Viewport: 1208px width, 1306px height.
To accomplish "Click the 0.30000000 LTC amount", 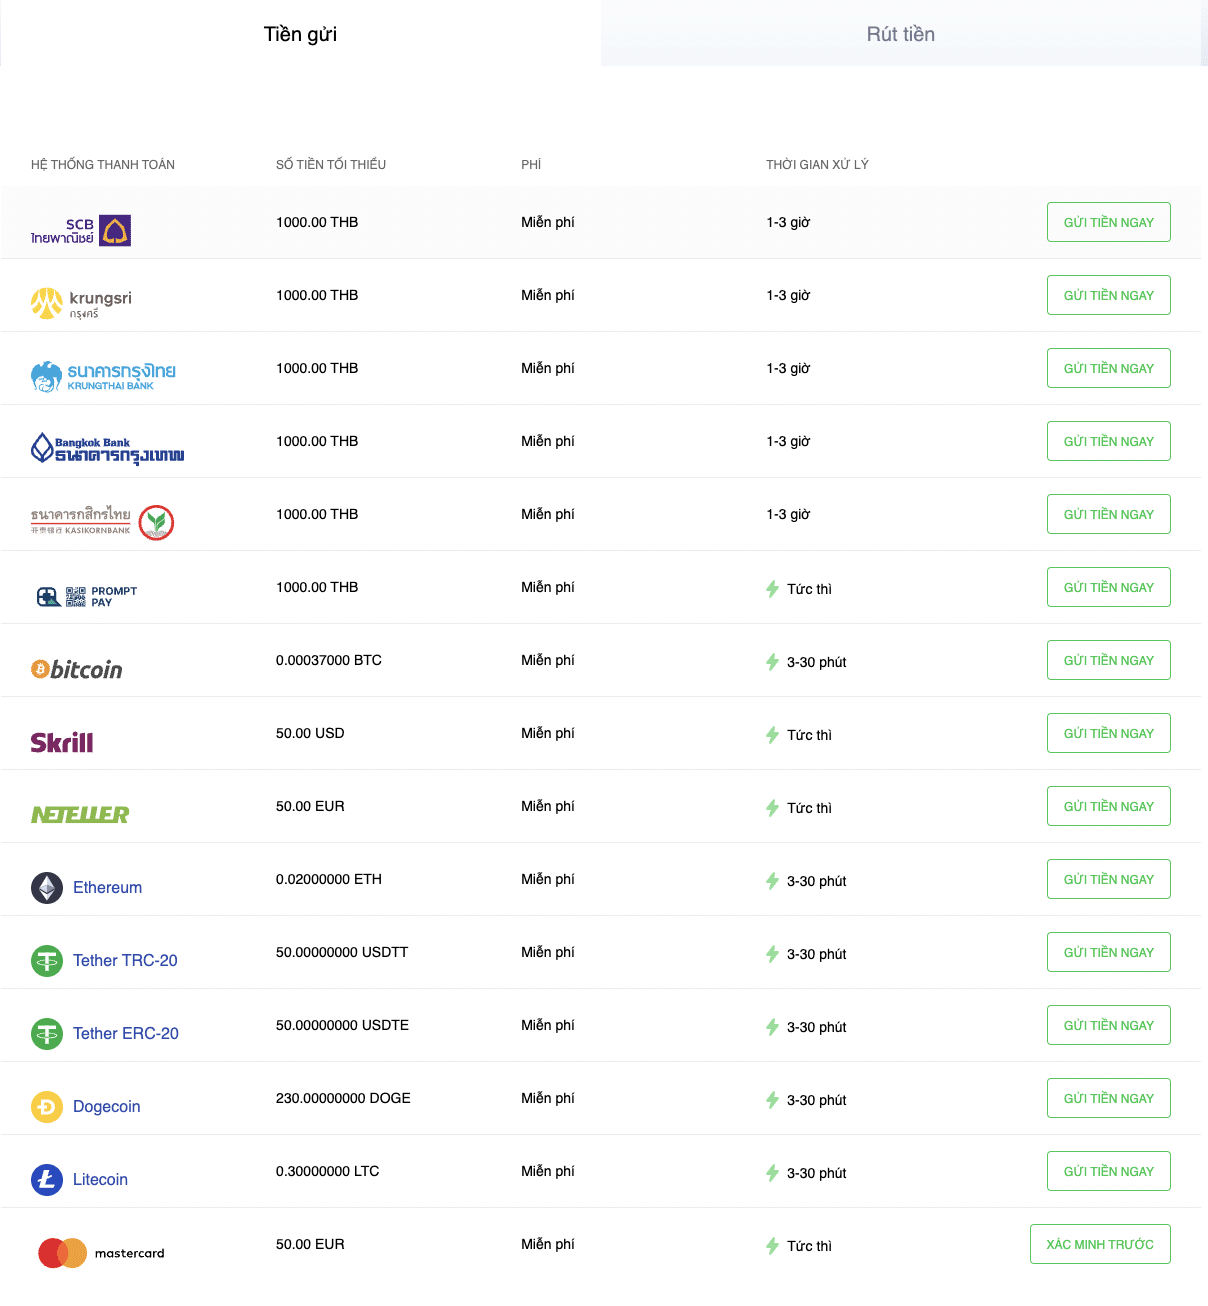I will pyautogui.click(x=328, y=1171).
